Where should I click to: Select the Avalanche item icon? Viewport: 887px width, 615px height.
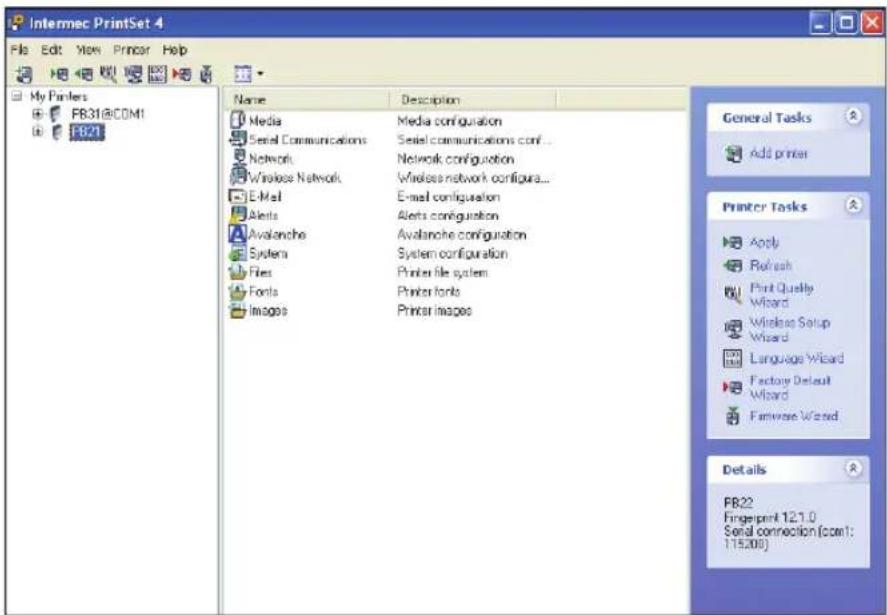238,234
